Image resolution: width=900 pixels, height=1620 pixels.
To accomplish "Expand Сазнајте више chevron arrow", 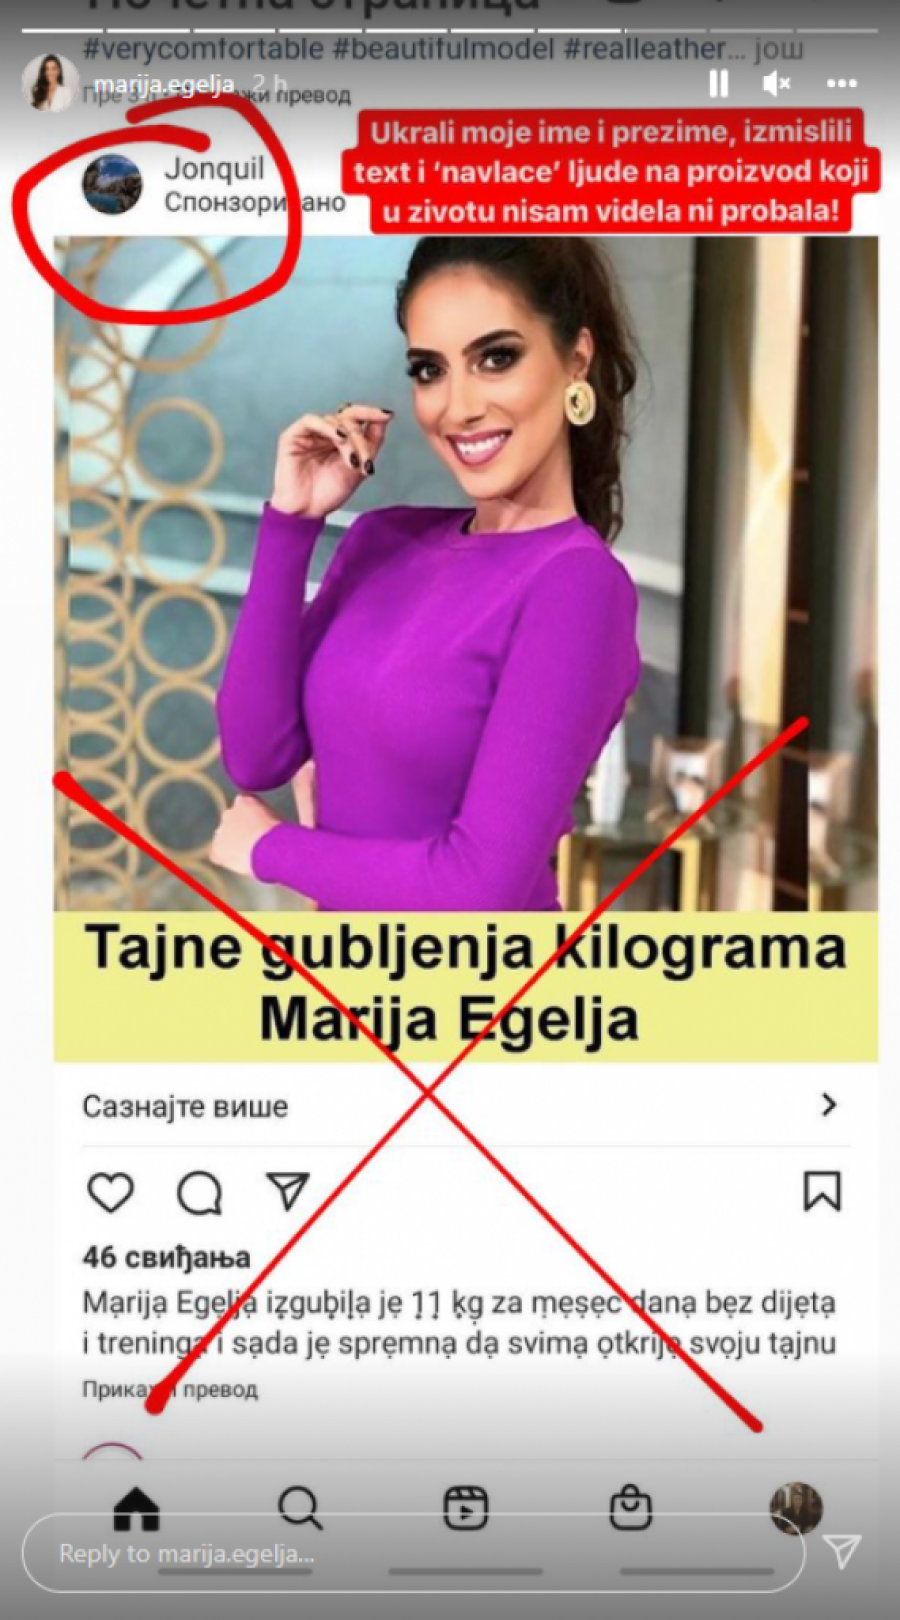I will tap(828, 1105).
